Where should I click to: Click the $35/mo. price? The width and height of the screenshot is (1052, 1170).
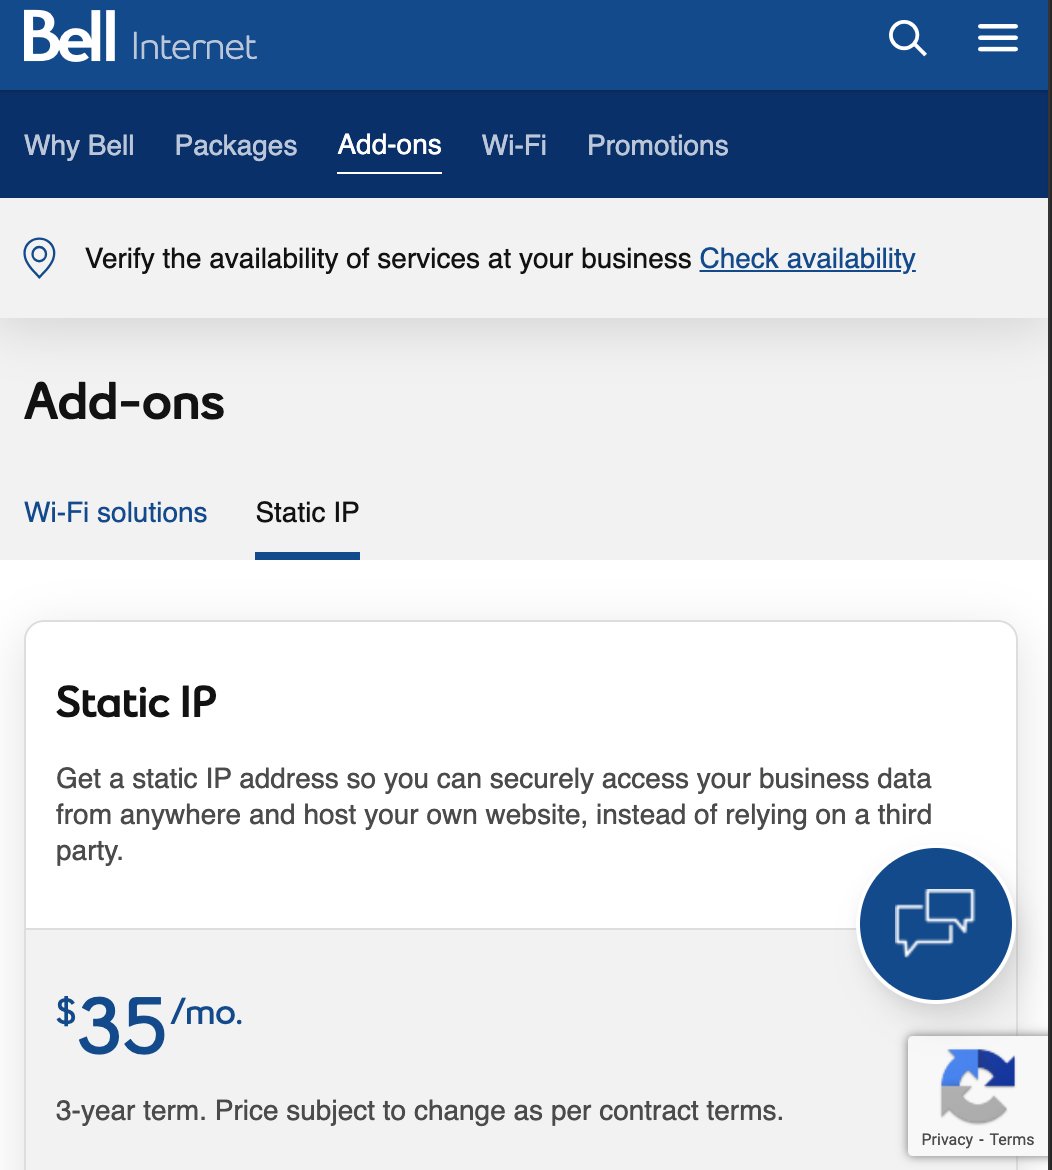[149, 1024]
